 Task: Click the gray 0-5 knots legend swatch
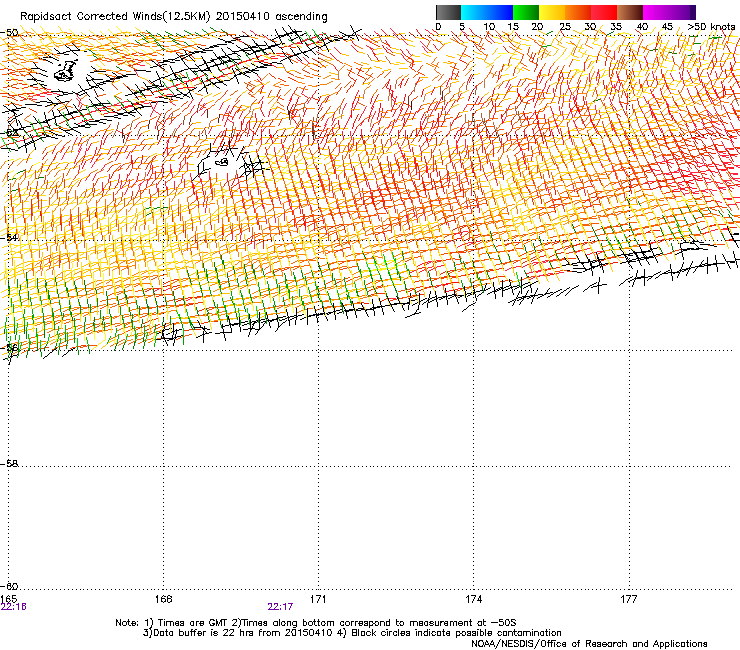coord(448,12)
